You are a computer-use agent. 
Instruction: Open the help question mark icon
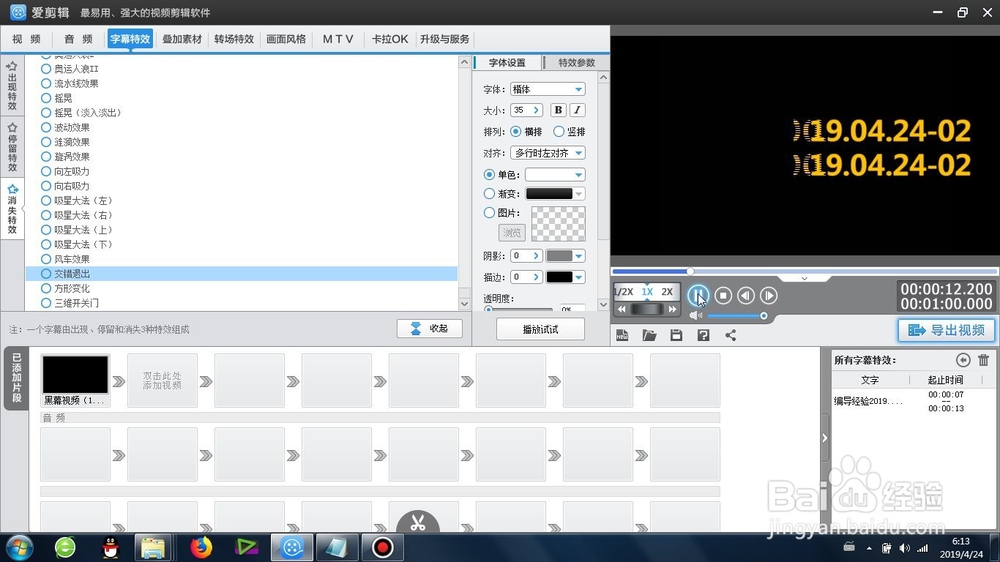coord(703,335)
